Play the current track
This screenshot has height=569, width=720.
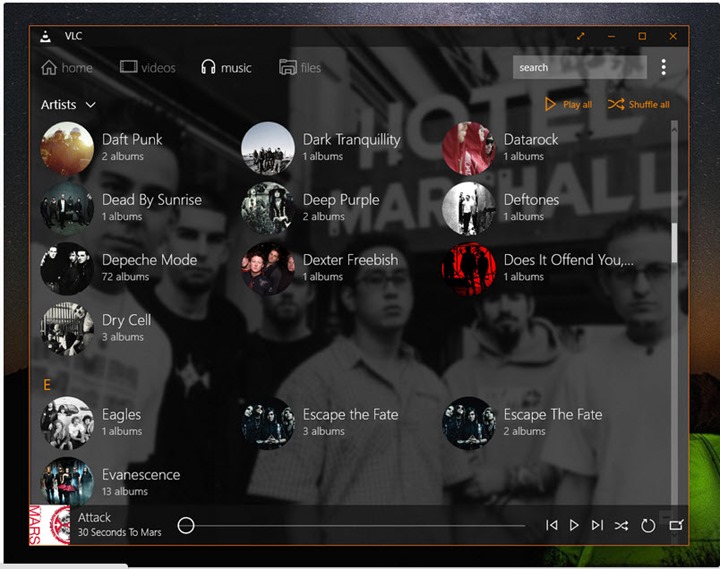pyautogui.click(x=574, y=525)
